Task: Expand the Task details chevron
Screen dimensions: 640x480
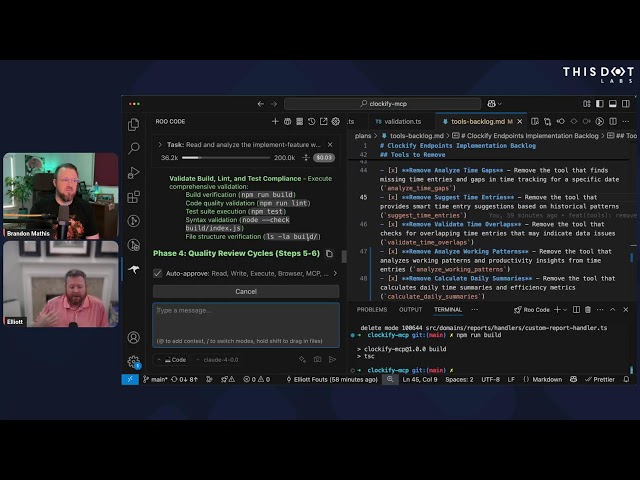Action: (x=160, y=145)
